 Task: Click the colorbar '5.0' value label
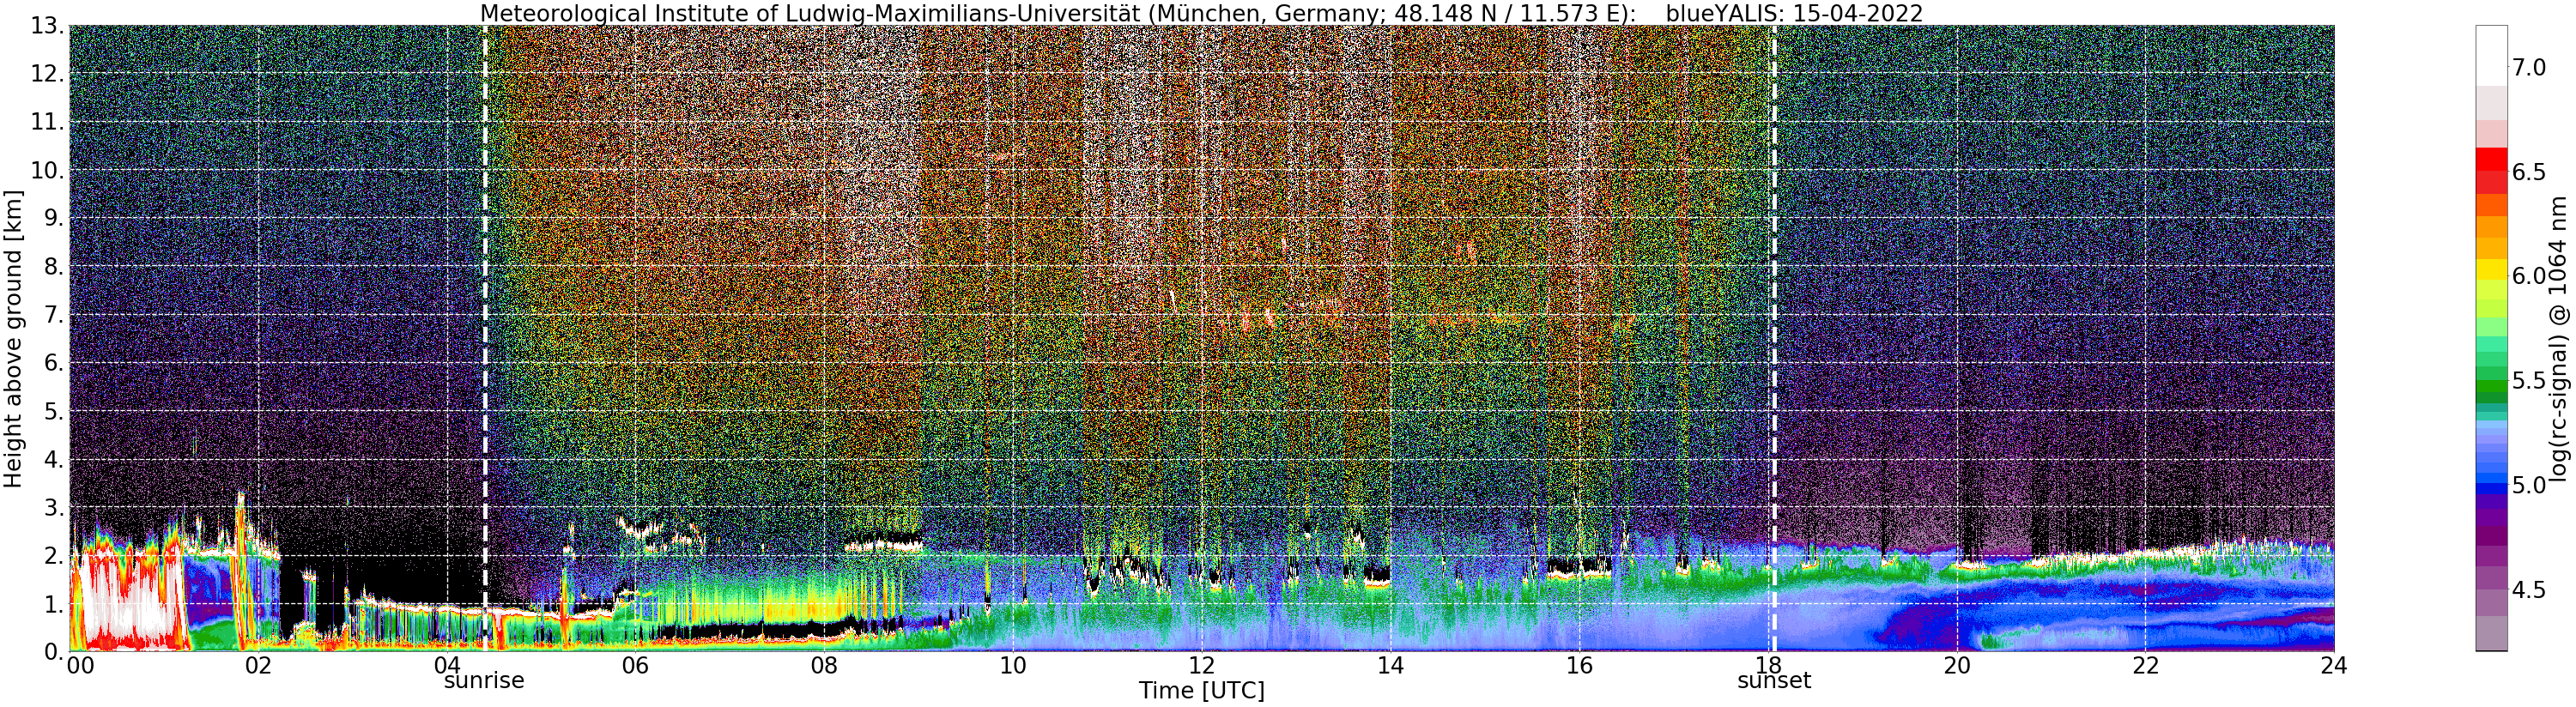coord(2529,485)
